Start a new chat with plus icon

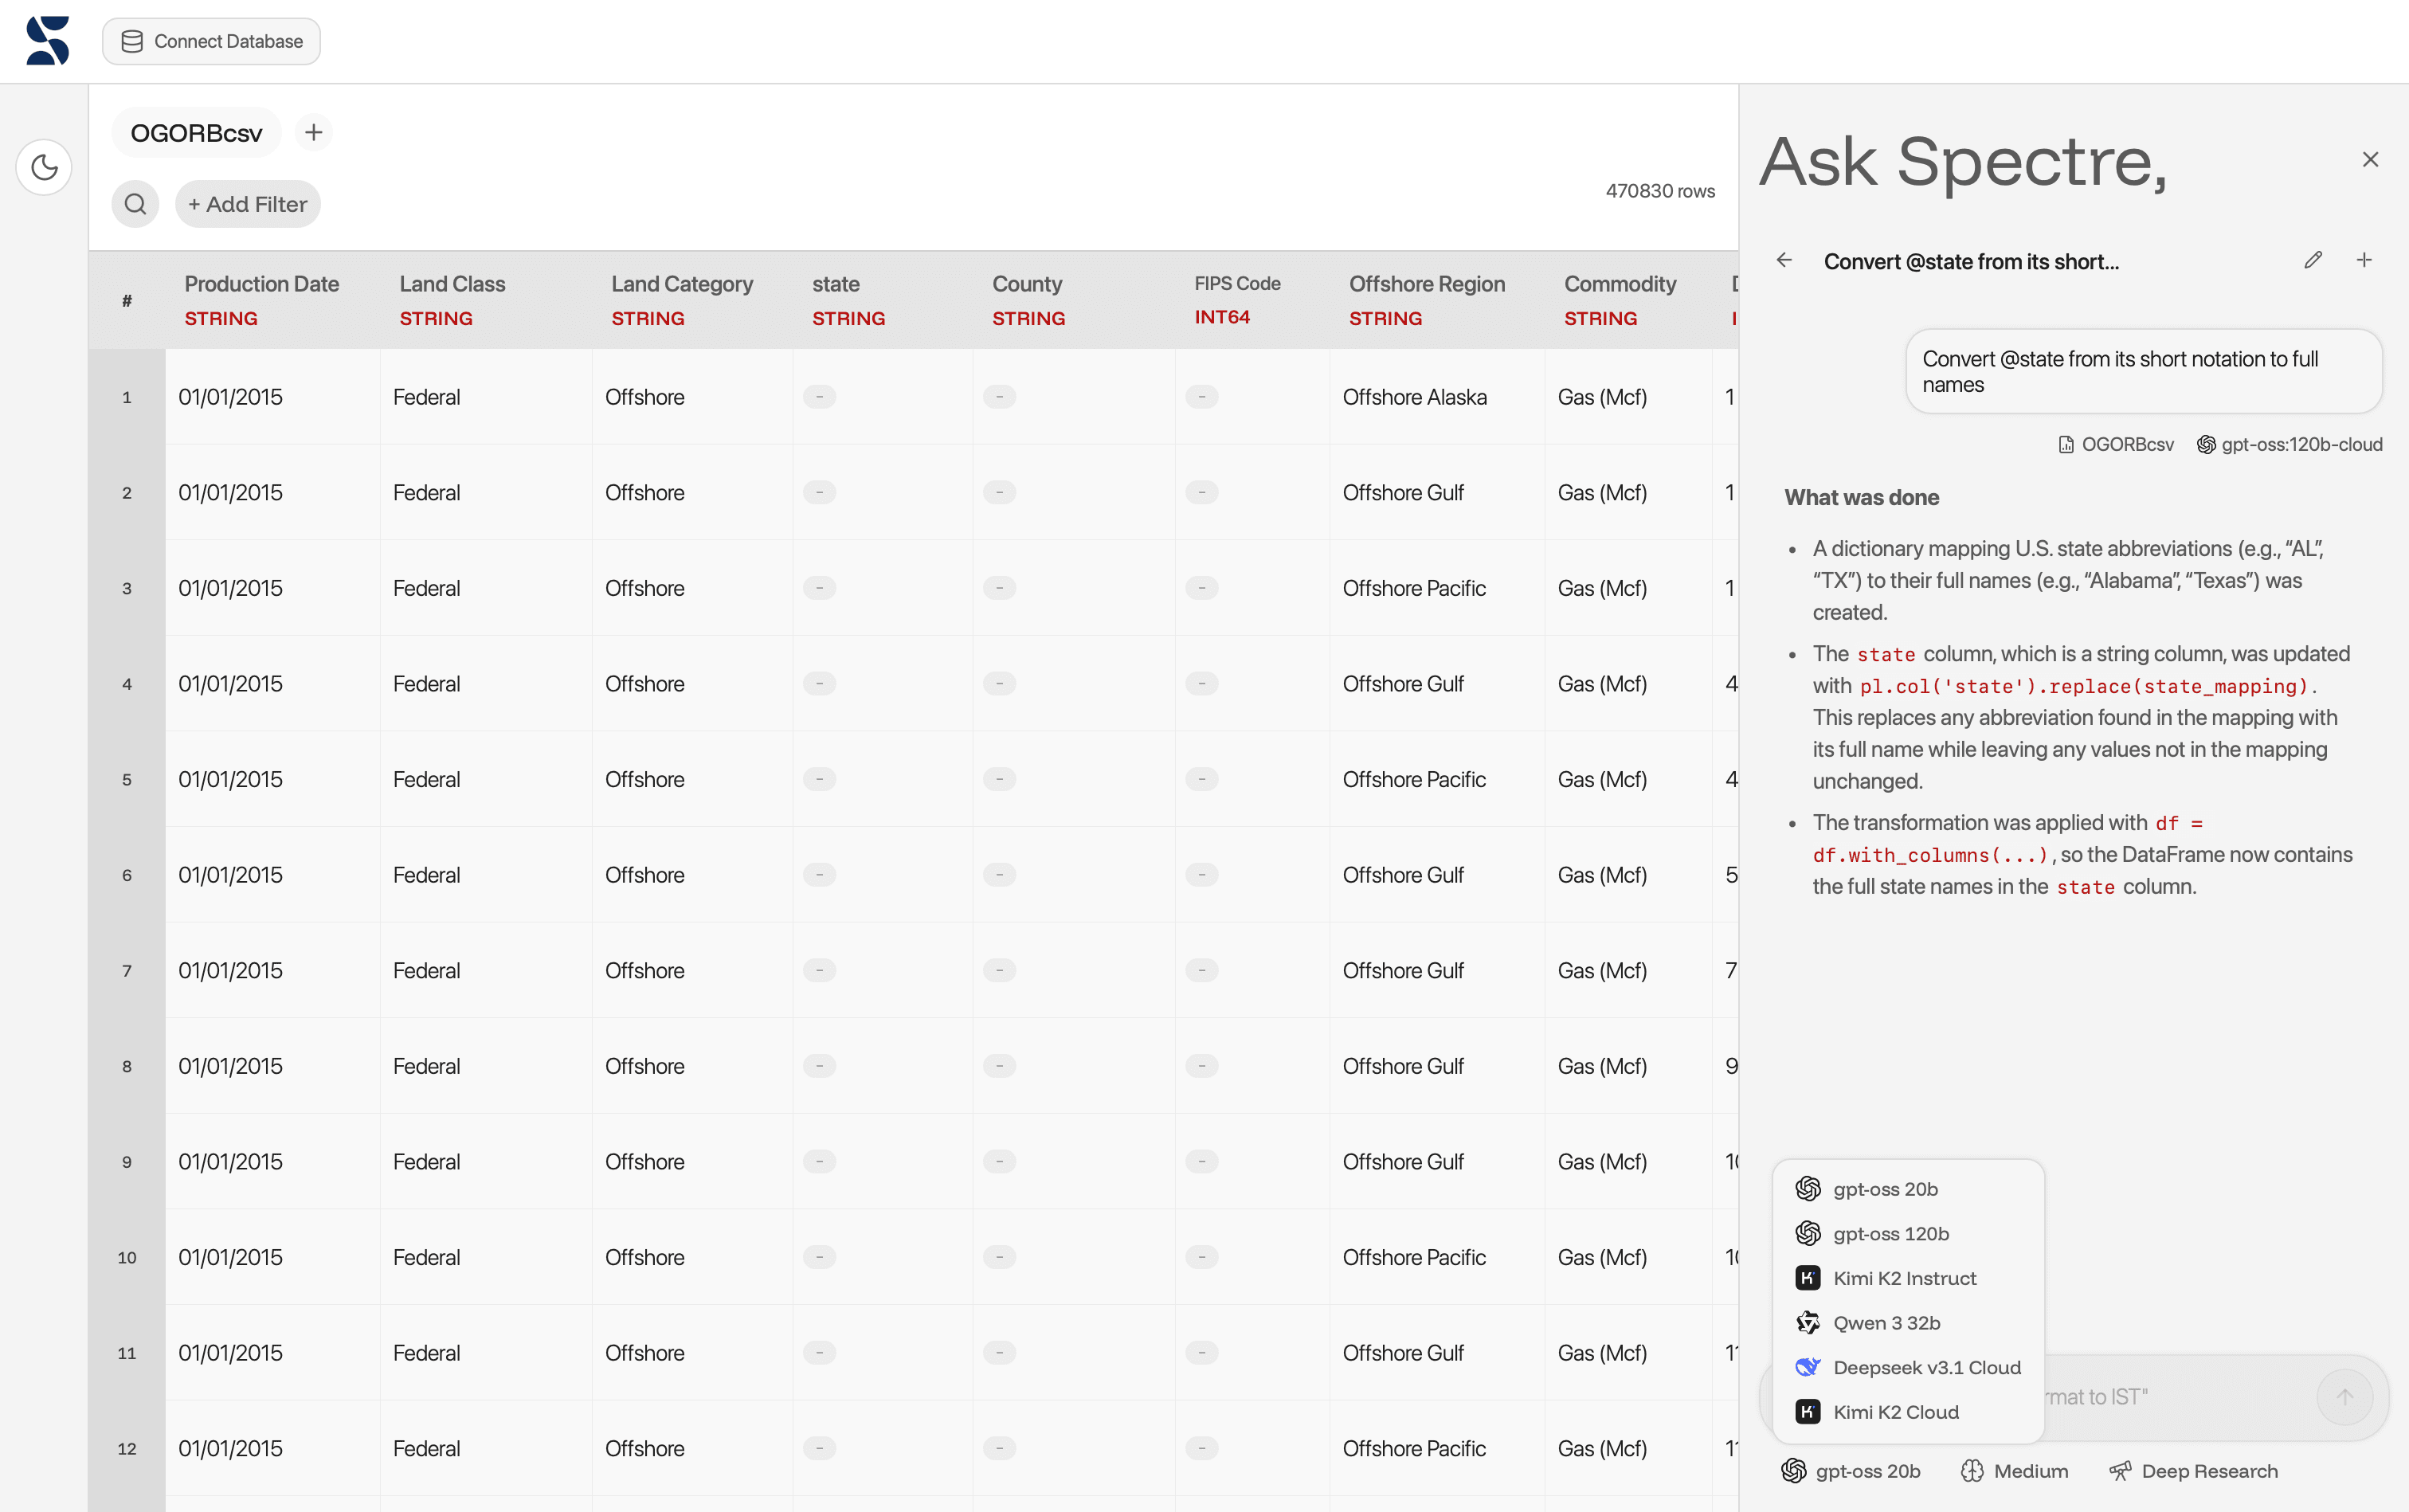(x=2364, y=260)
